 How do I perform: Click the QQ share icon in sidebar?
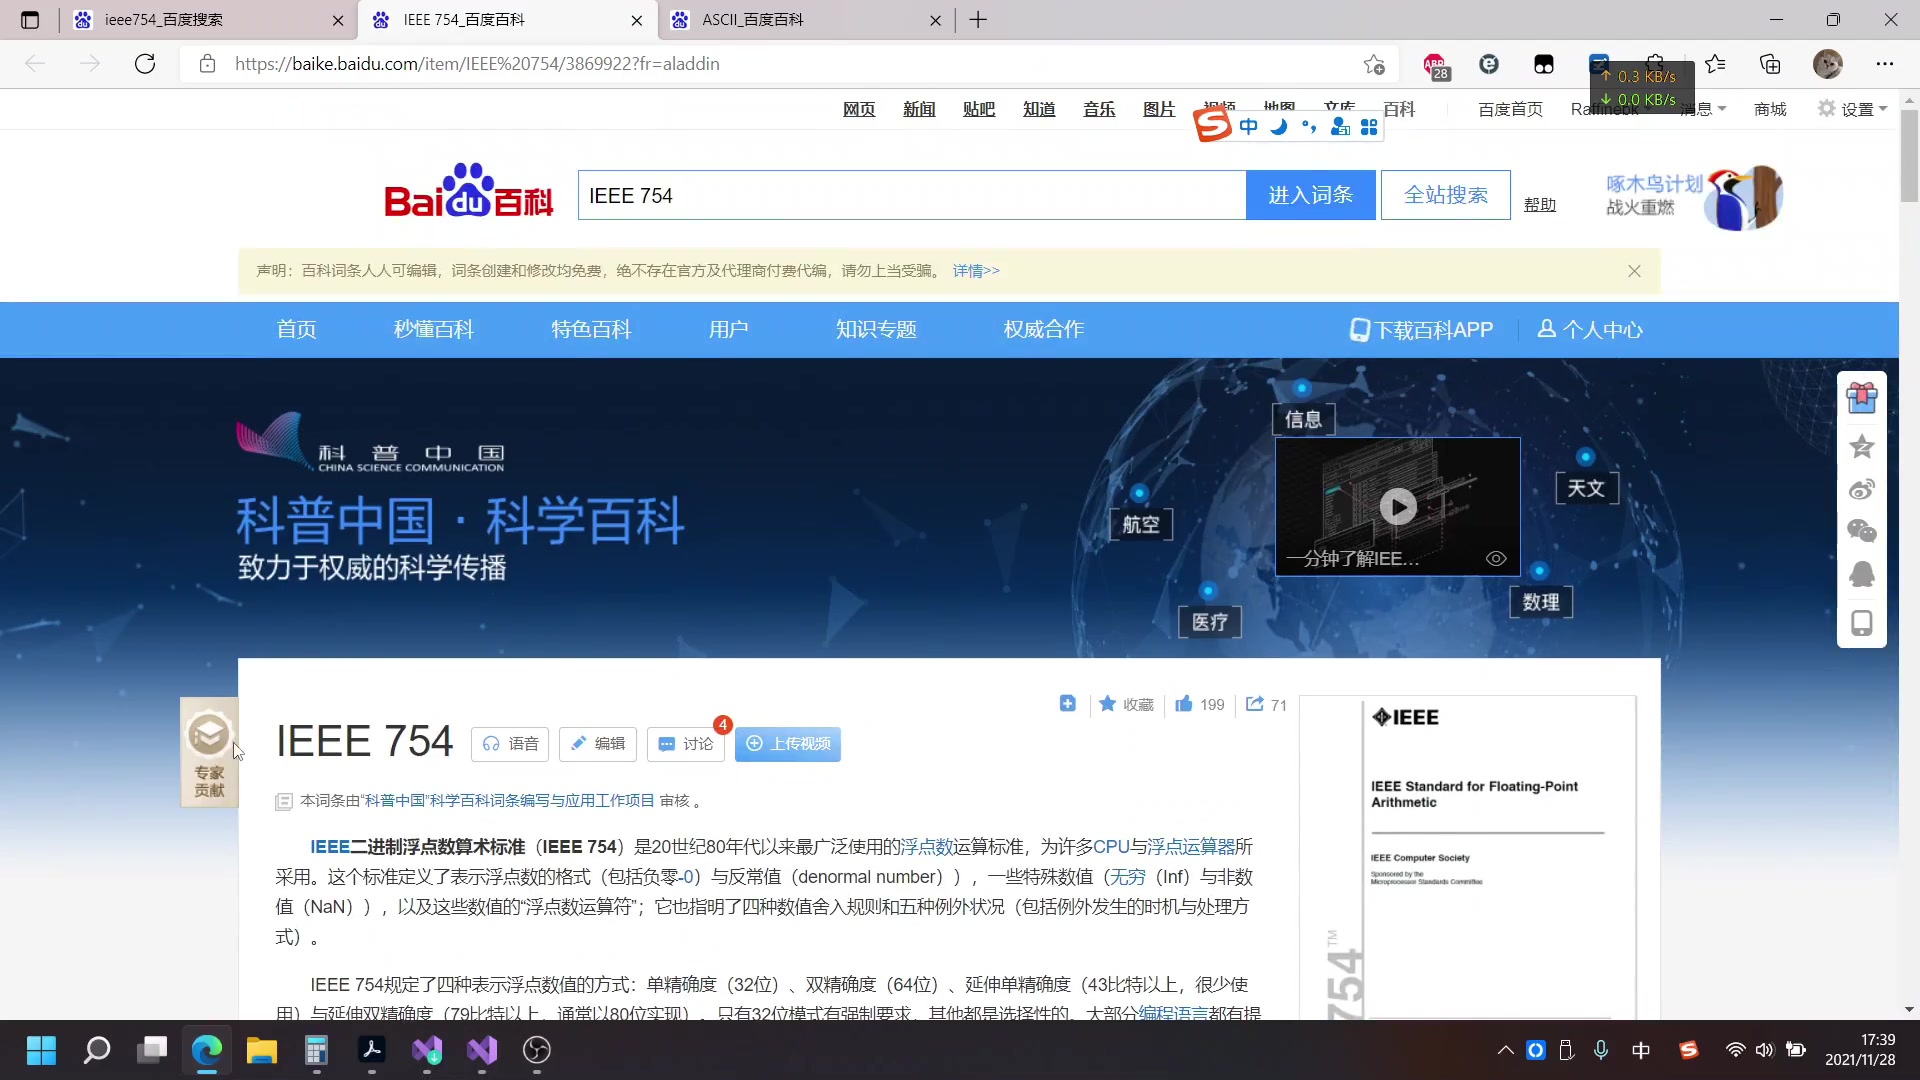(x=1861, y=574)
